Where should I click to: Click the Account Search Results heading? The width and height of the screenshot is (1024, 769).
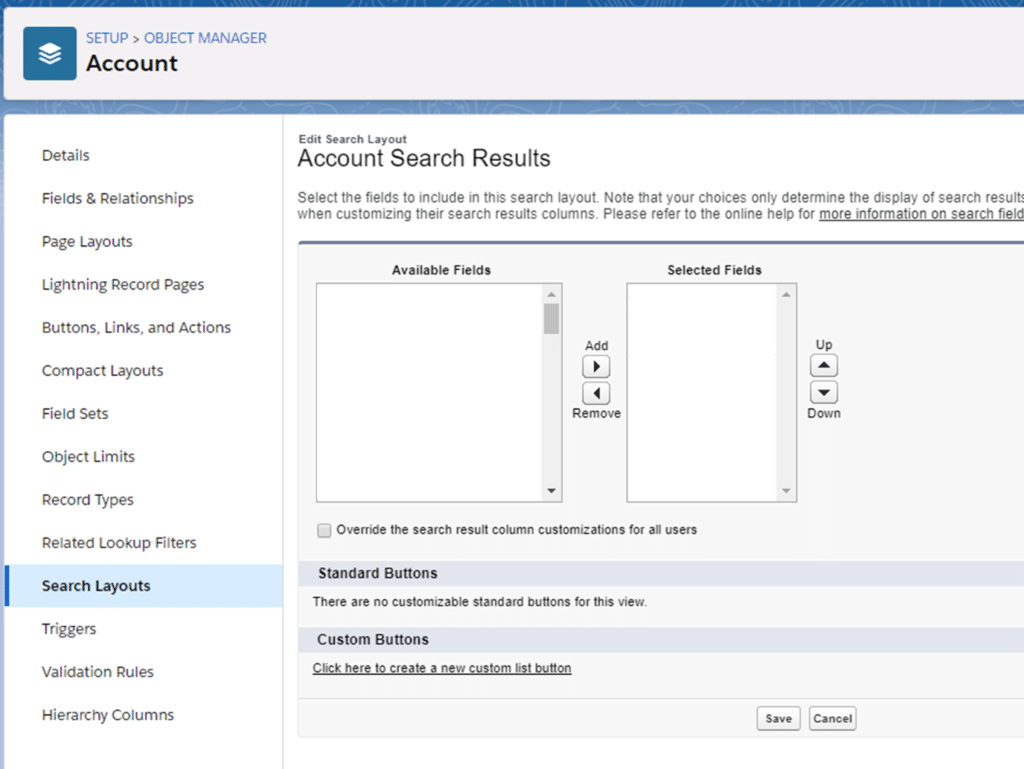tap(424, 159)
